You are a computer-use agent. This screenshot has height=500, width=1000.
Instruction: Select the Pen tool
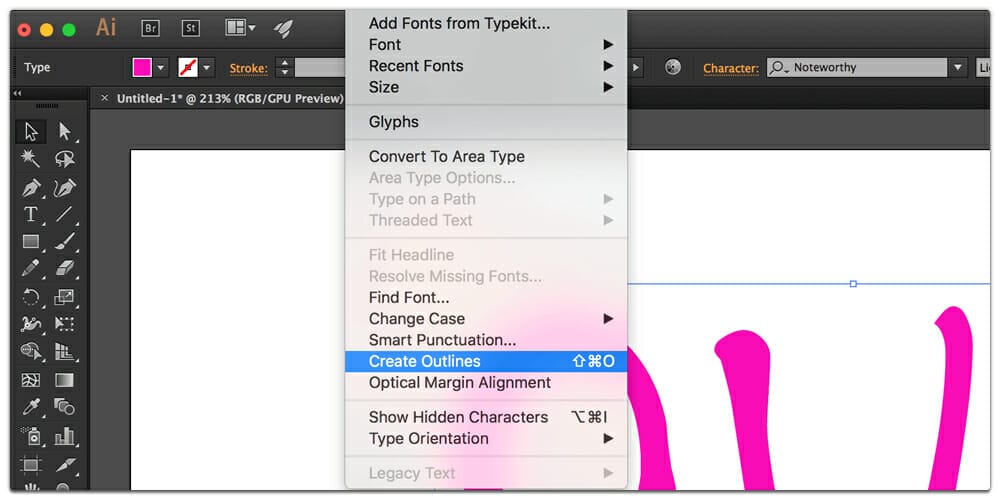pyautogui.click(x=31, y=188)
